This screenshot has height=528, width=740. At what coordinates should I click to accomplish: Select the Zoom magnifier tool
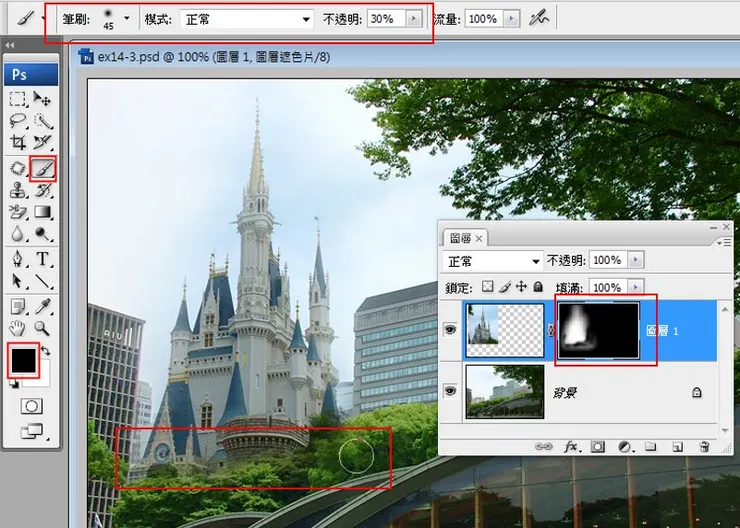(x=43, y=327)
